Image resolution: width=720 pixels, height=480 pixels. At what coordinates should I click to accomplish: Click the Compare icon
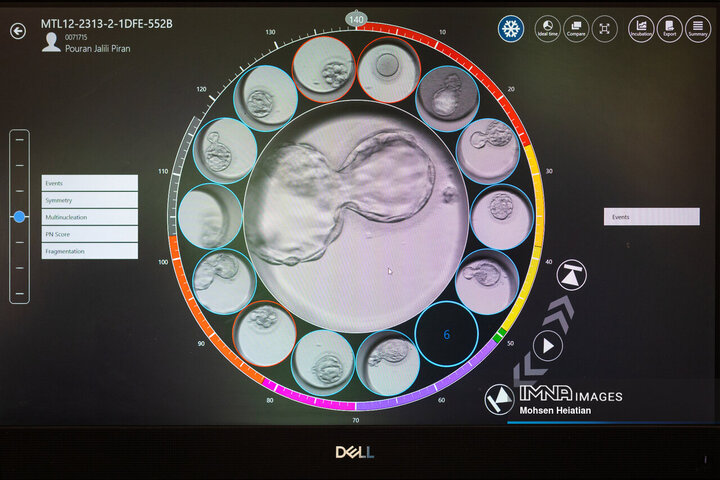576,29
